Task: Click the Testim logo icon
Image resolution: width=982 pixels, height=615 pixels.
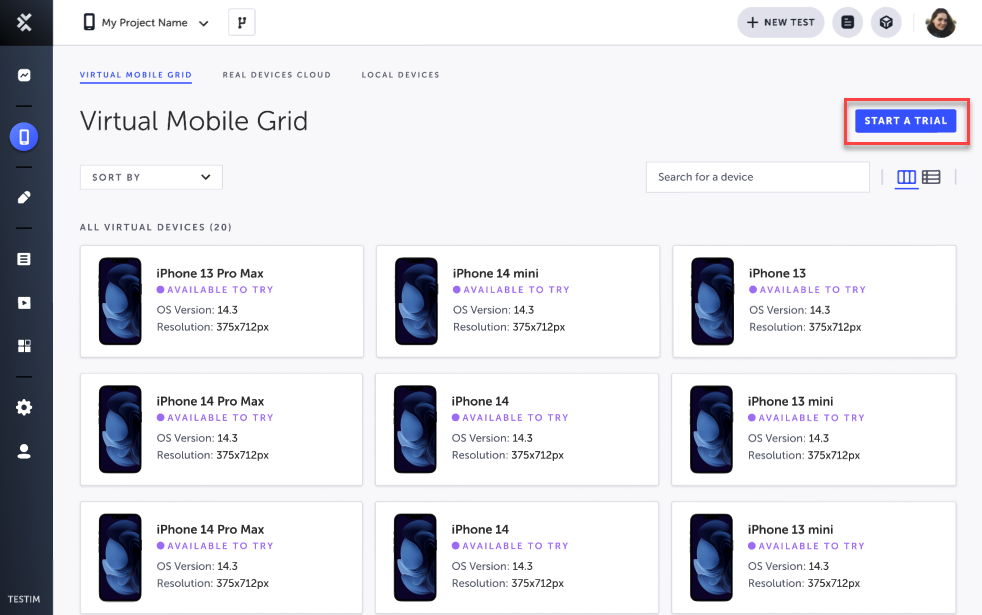Action: 24,23
